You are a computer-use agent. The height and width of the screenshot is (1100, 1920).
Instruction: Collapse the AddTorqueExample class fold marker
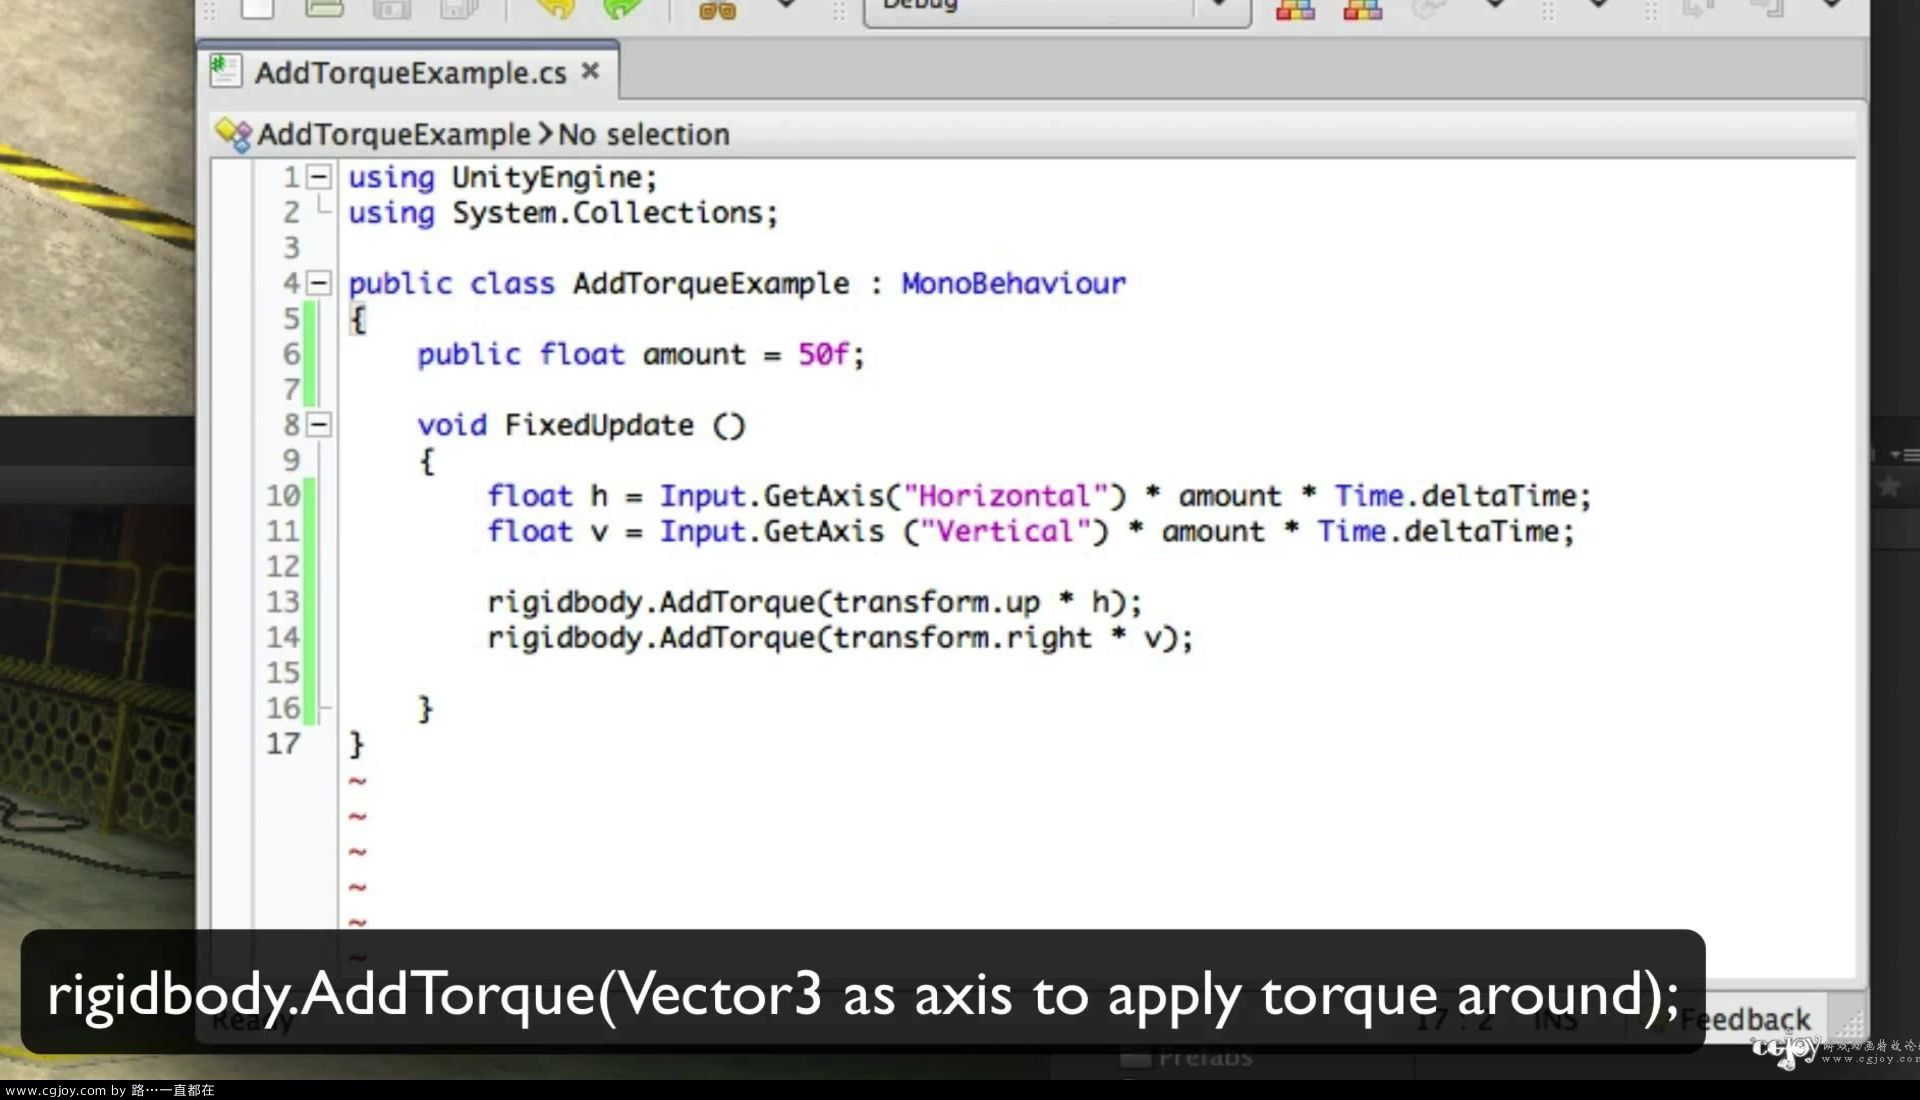(x=318, y=283)
